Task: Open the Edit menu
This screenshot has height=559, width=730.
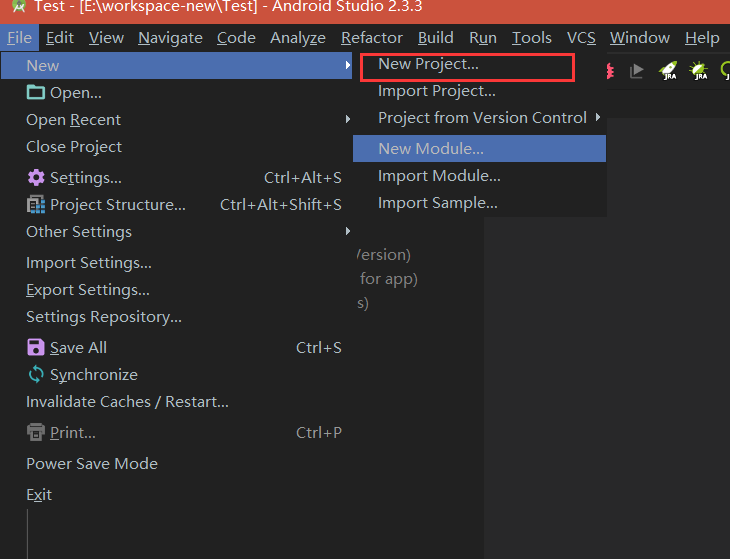Action: [60, 38]
